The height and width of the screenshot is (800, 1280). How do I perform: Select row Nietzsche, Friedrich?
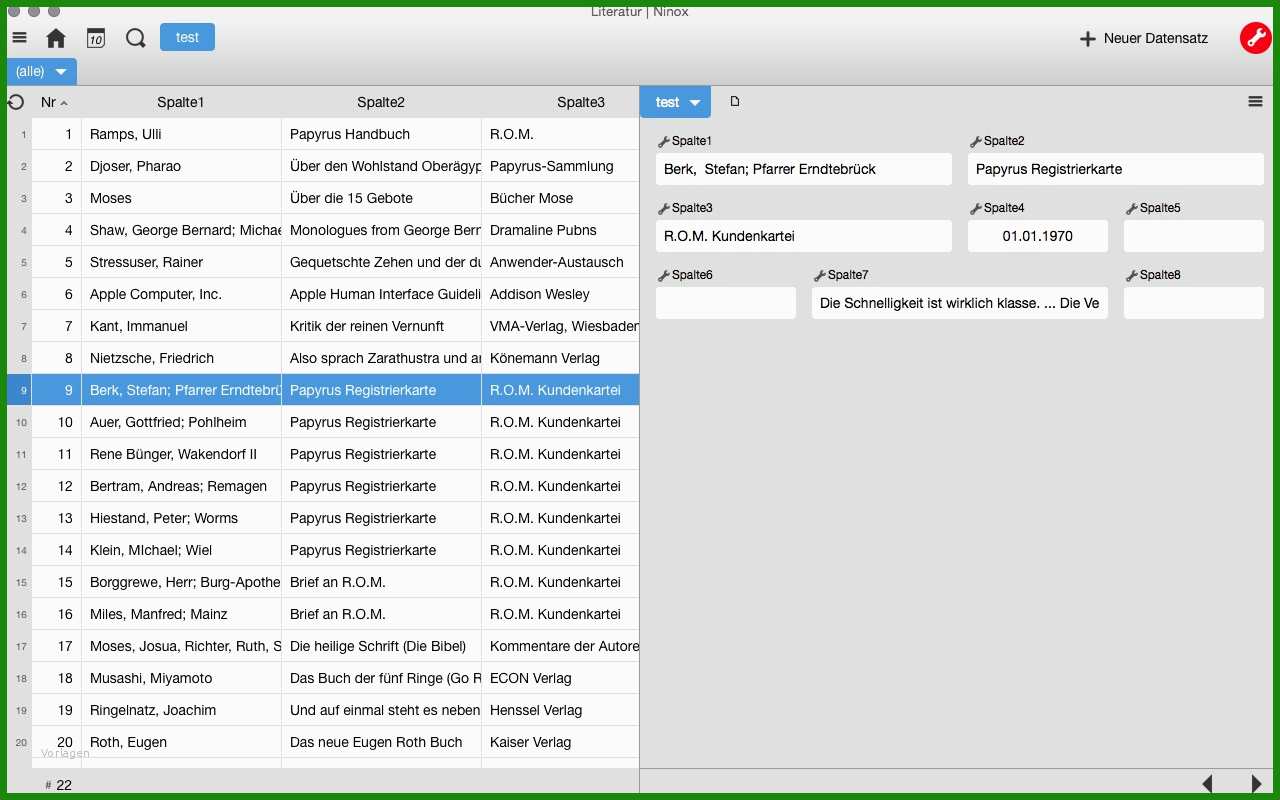pyautogui.click(x=323, y=358)
